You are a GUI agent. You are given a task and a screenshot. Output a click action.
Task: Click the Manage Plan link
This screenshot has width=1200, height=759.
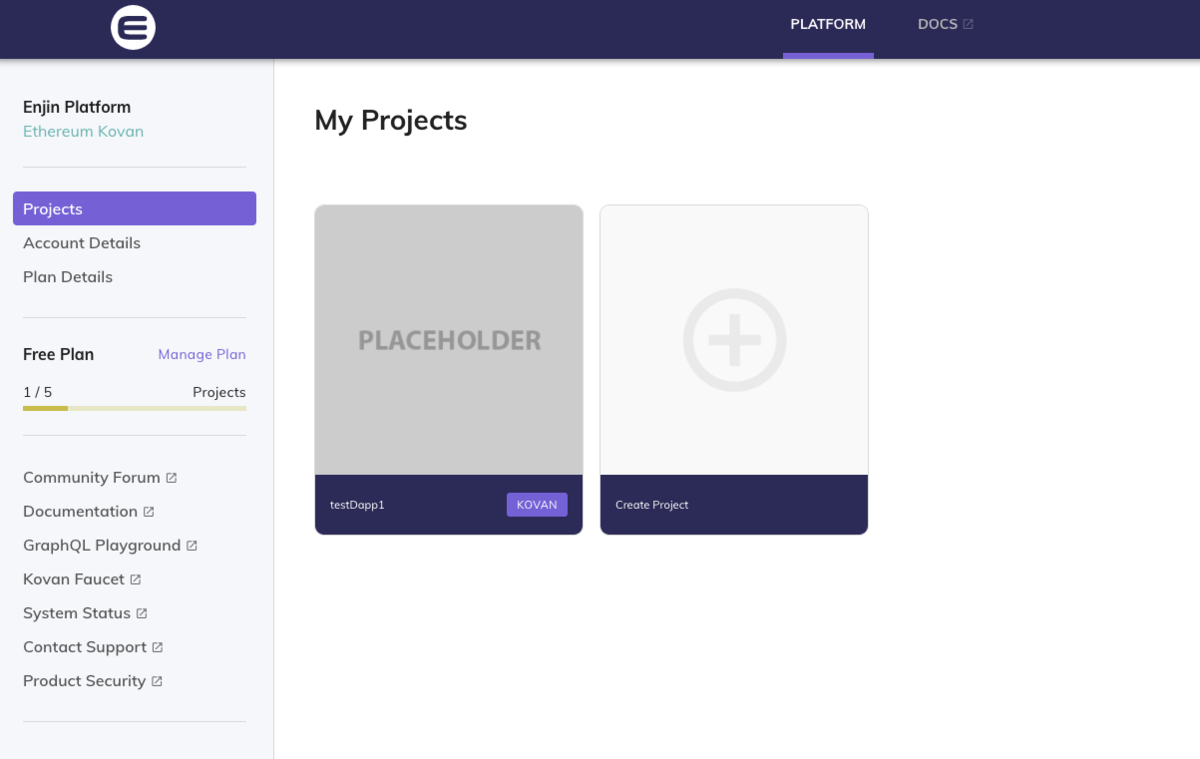(x=202, y=354)
